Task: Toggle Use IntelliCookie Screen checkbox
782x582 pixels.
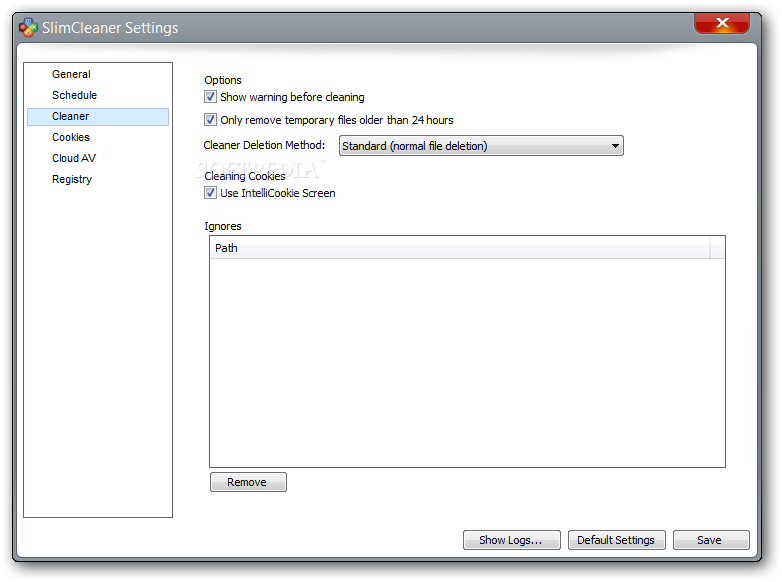Action: [x=210, y=193]
